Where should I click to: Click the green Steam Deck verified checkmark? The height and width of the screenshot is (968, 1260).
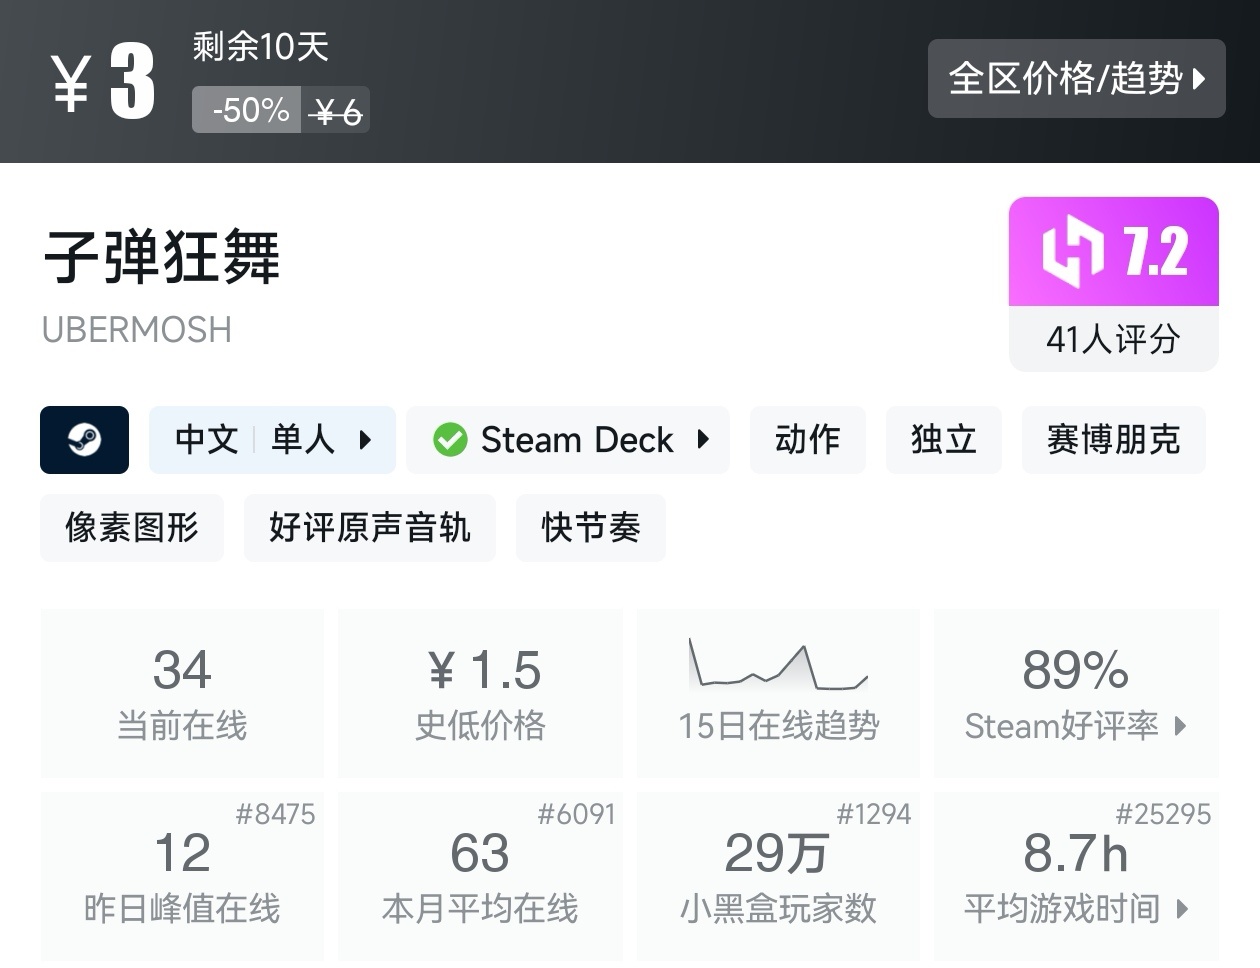click(450, 440)
